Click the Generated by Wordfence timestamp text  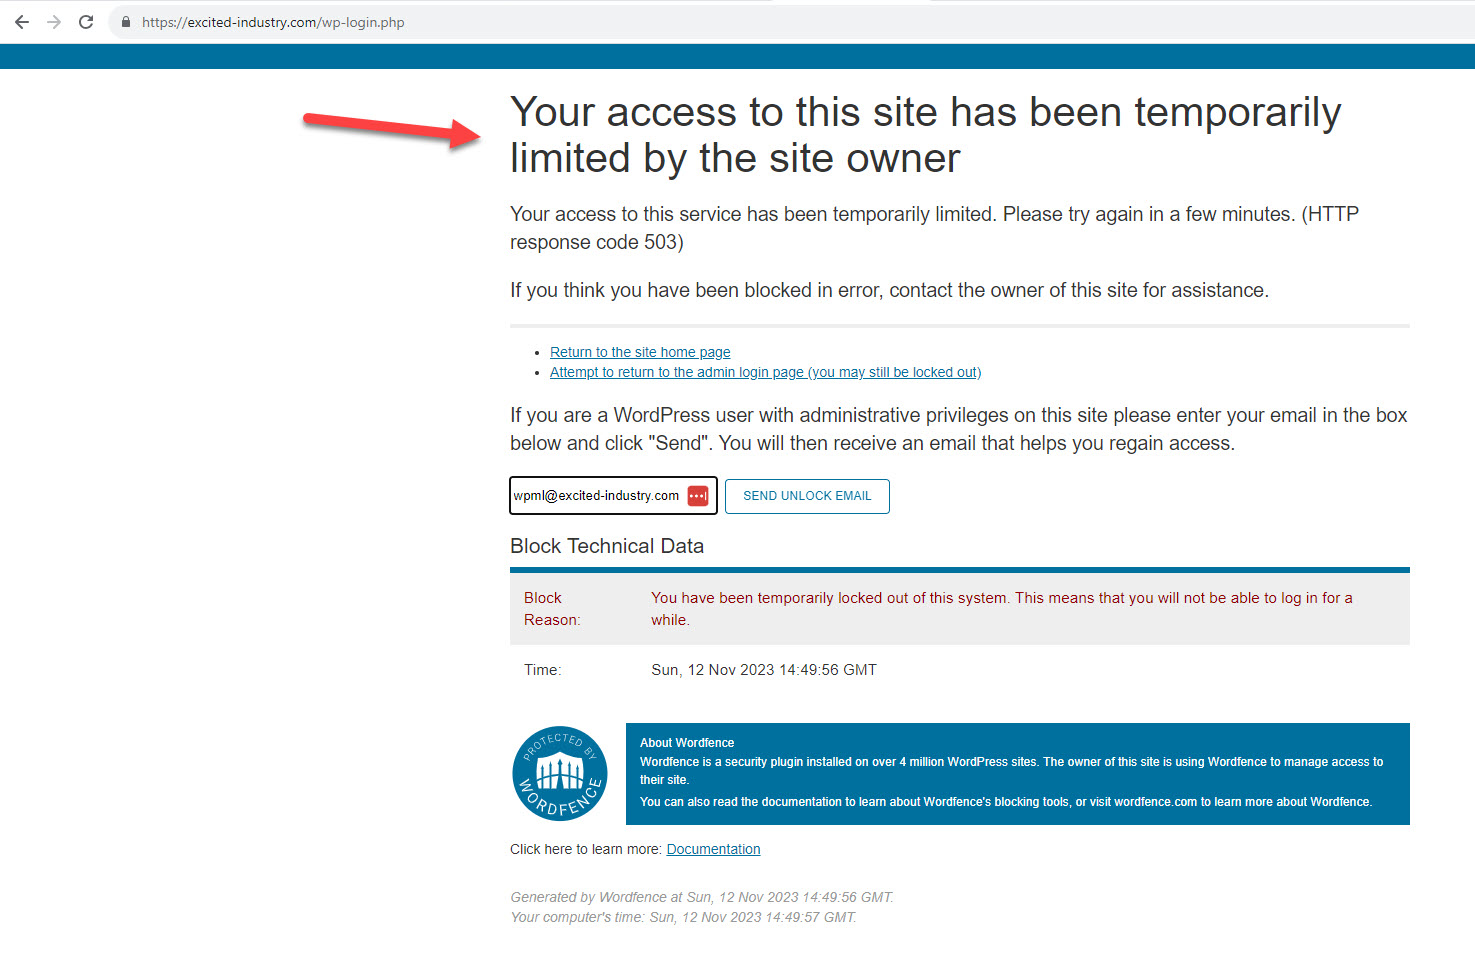point(702,897)
